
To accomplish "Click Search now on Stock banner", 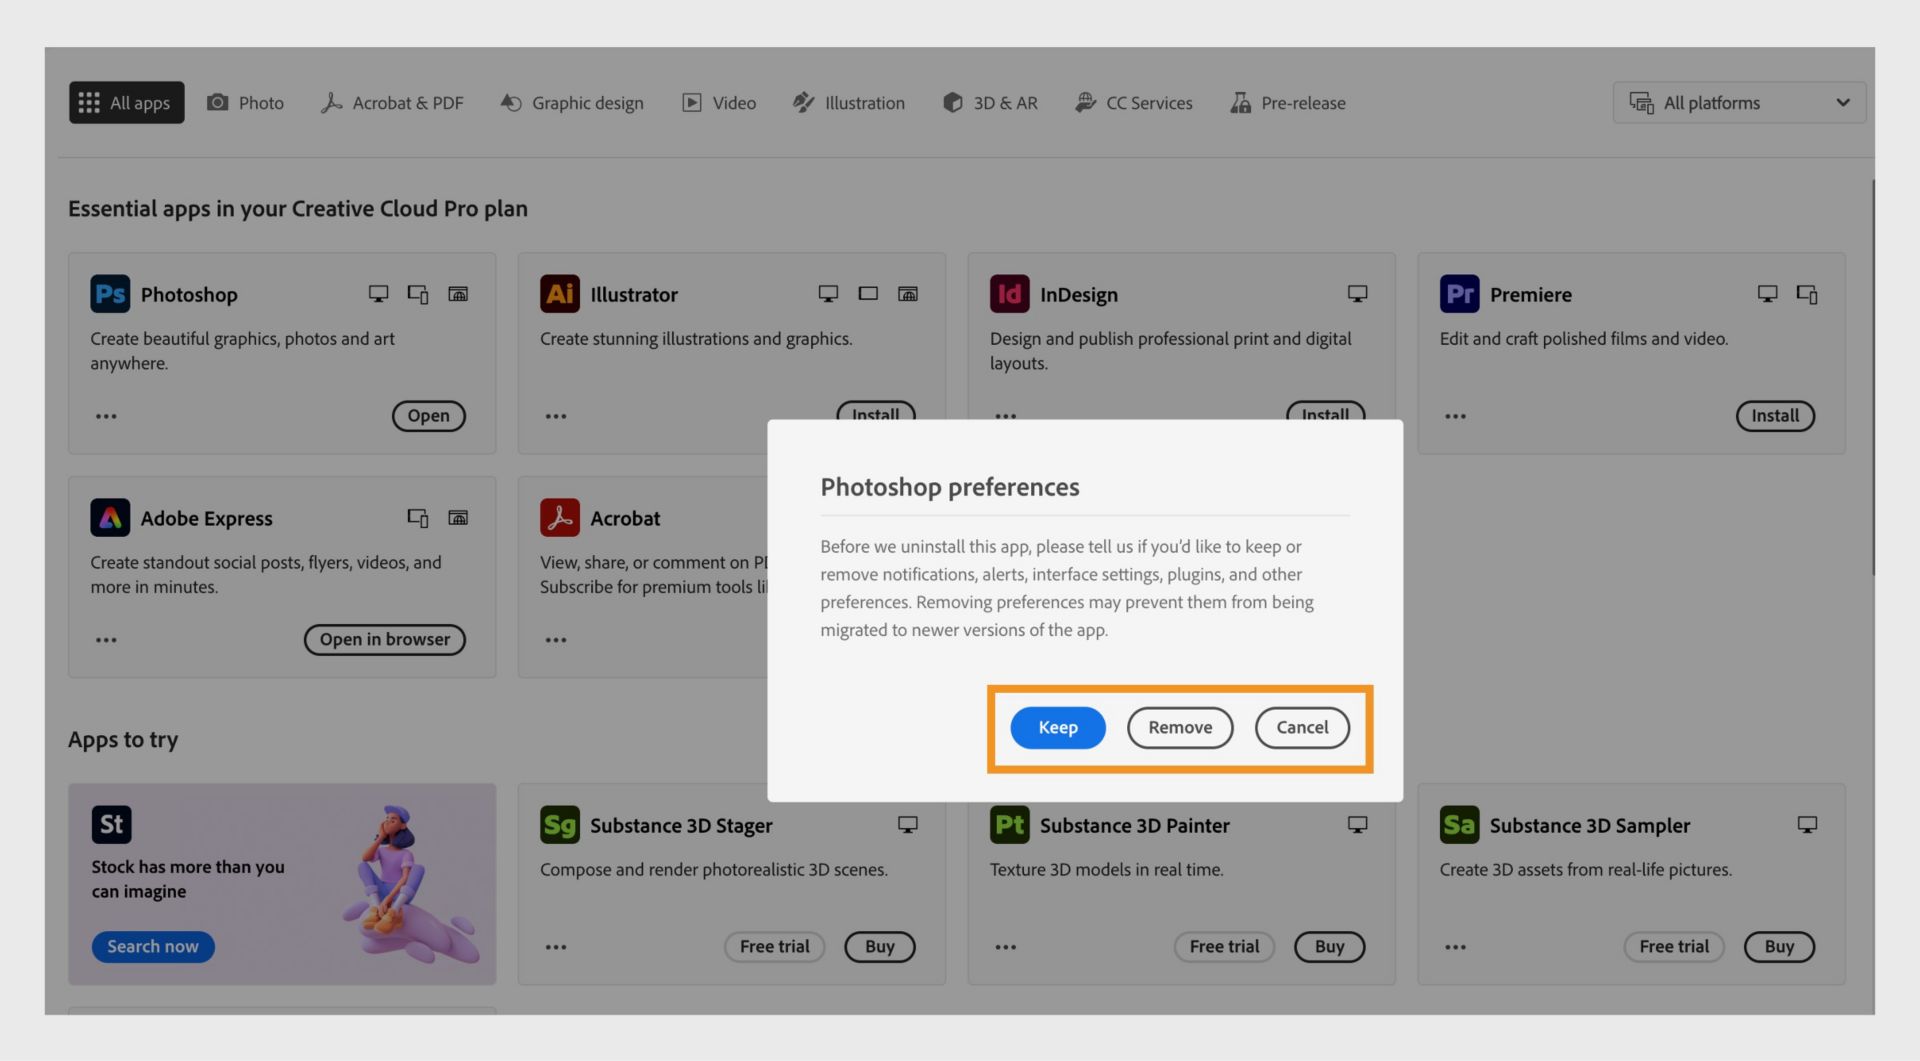I will [x=153, y=947].
